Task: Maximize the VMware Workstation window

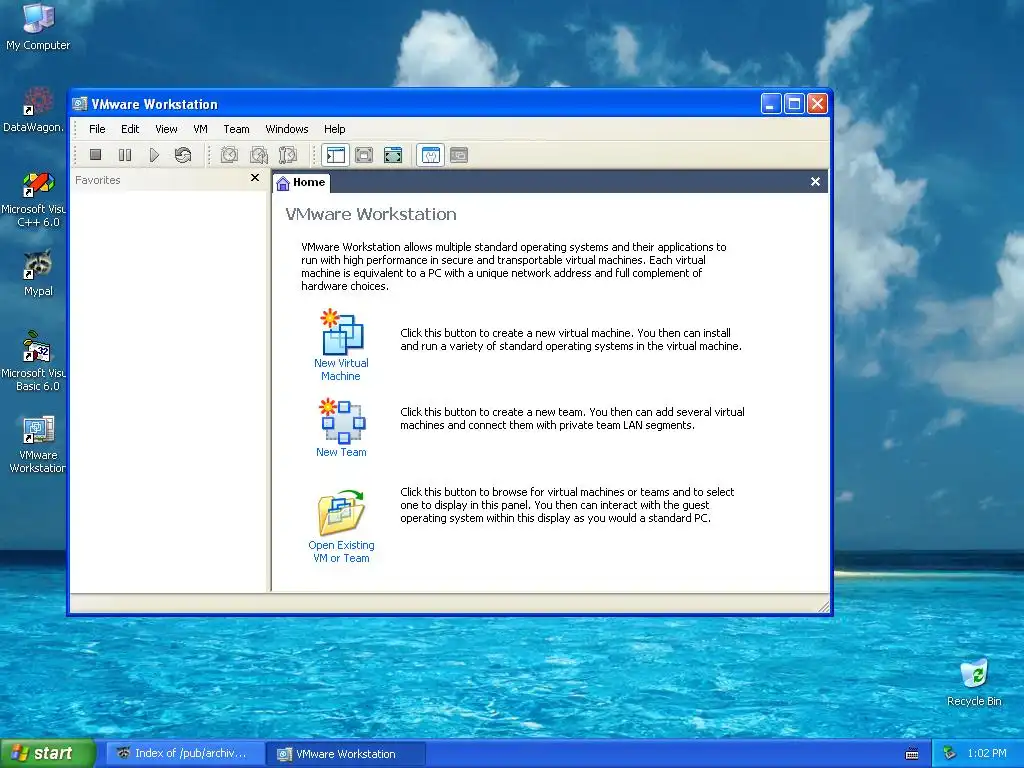Action: (x=794, y=104)
